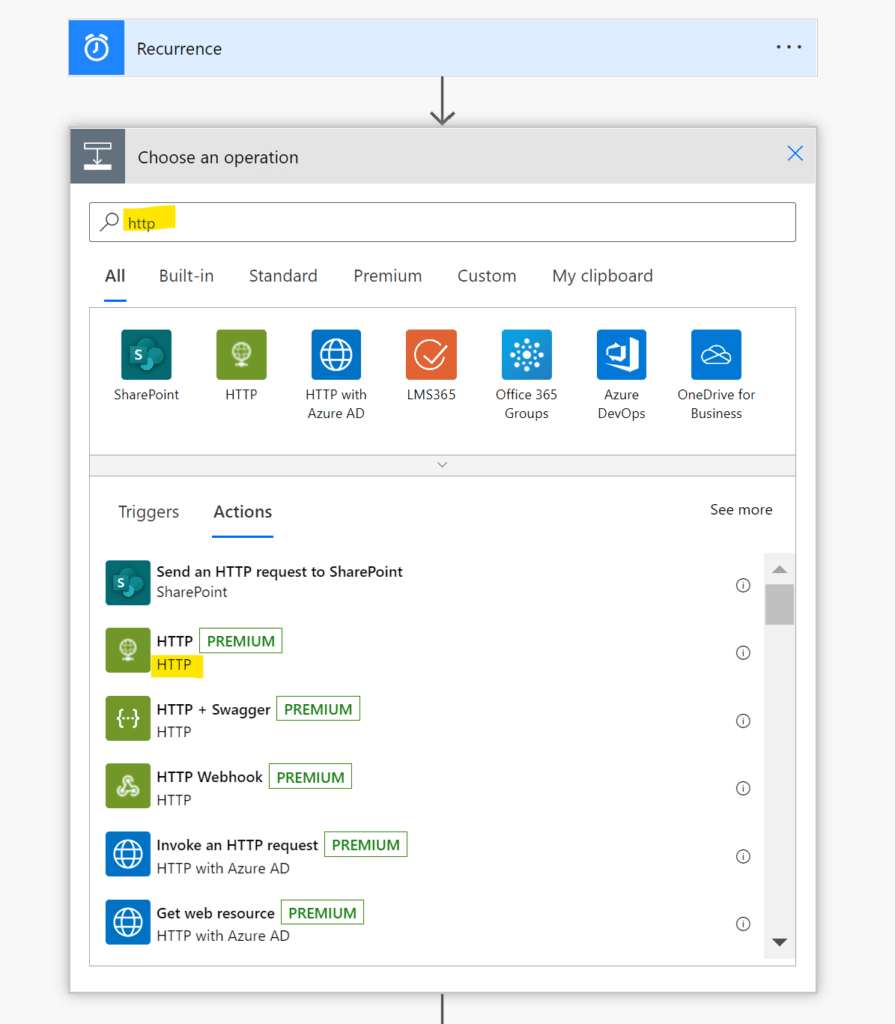Open the Recurrence step ellipsis menu
Viewport: 895px width, 1024px height.
pyautogui.click(x=789, y=48)
